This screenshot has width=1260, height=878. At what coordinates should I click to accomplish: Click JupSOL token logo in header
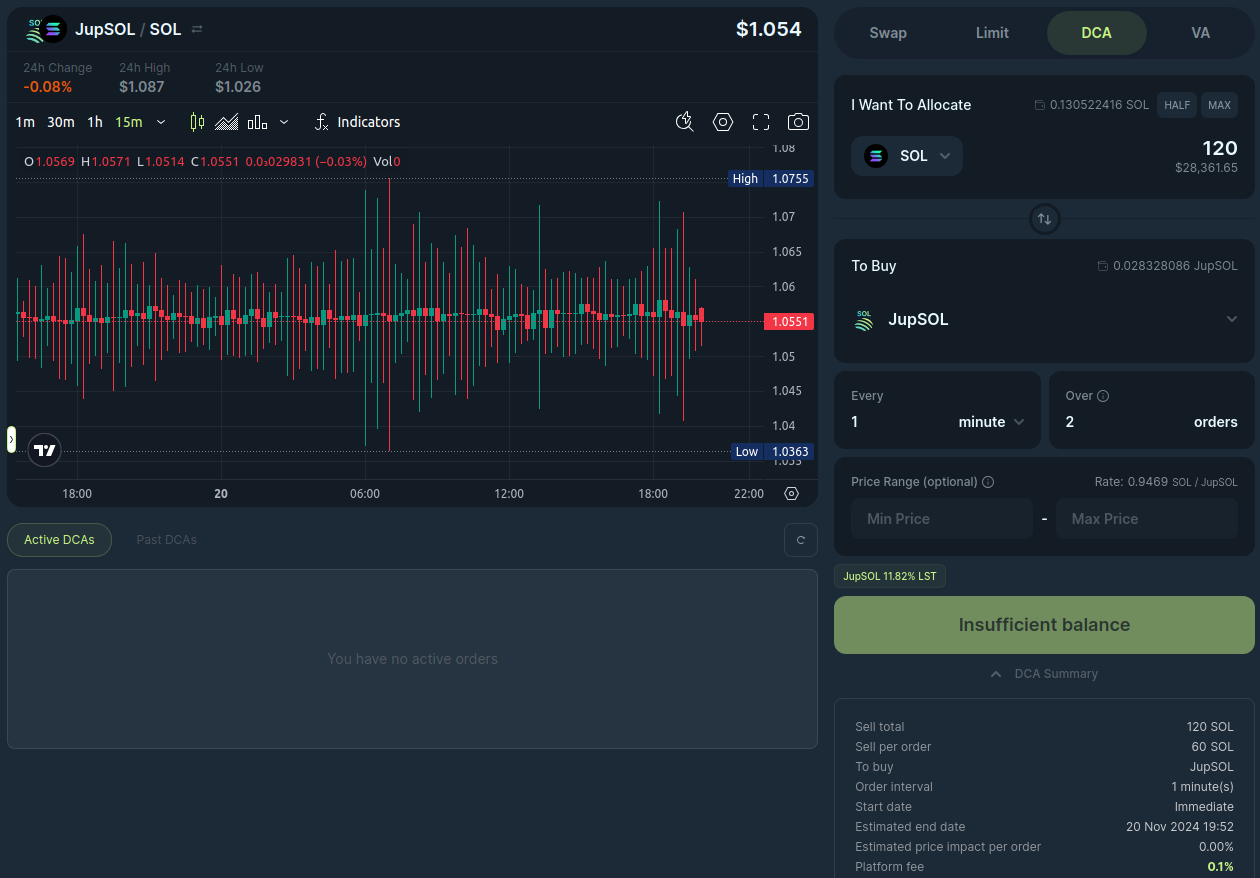[x=36, y=30]
